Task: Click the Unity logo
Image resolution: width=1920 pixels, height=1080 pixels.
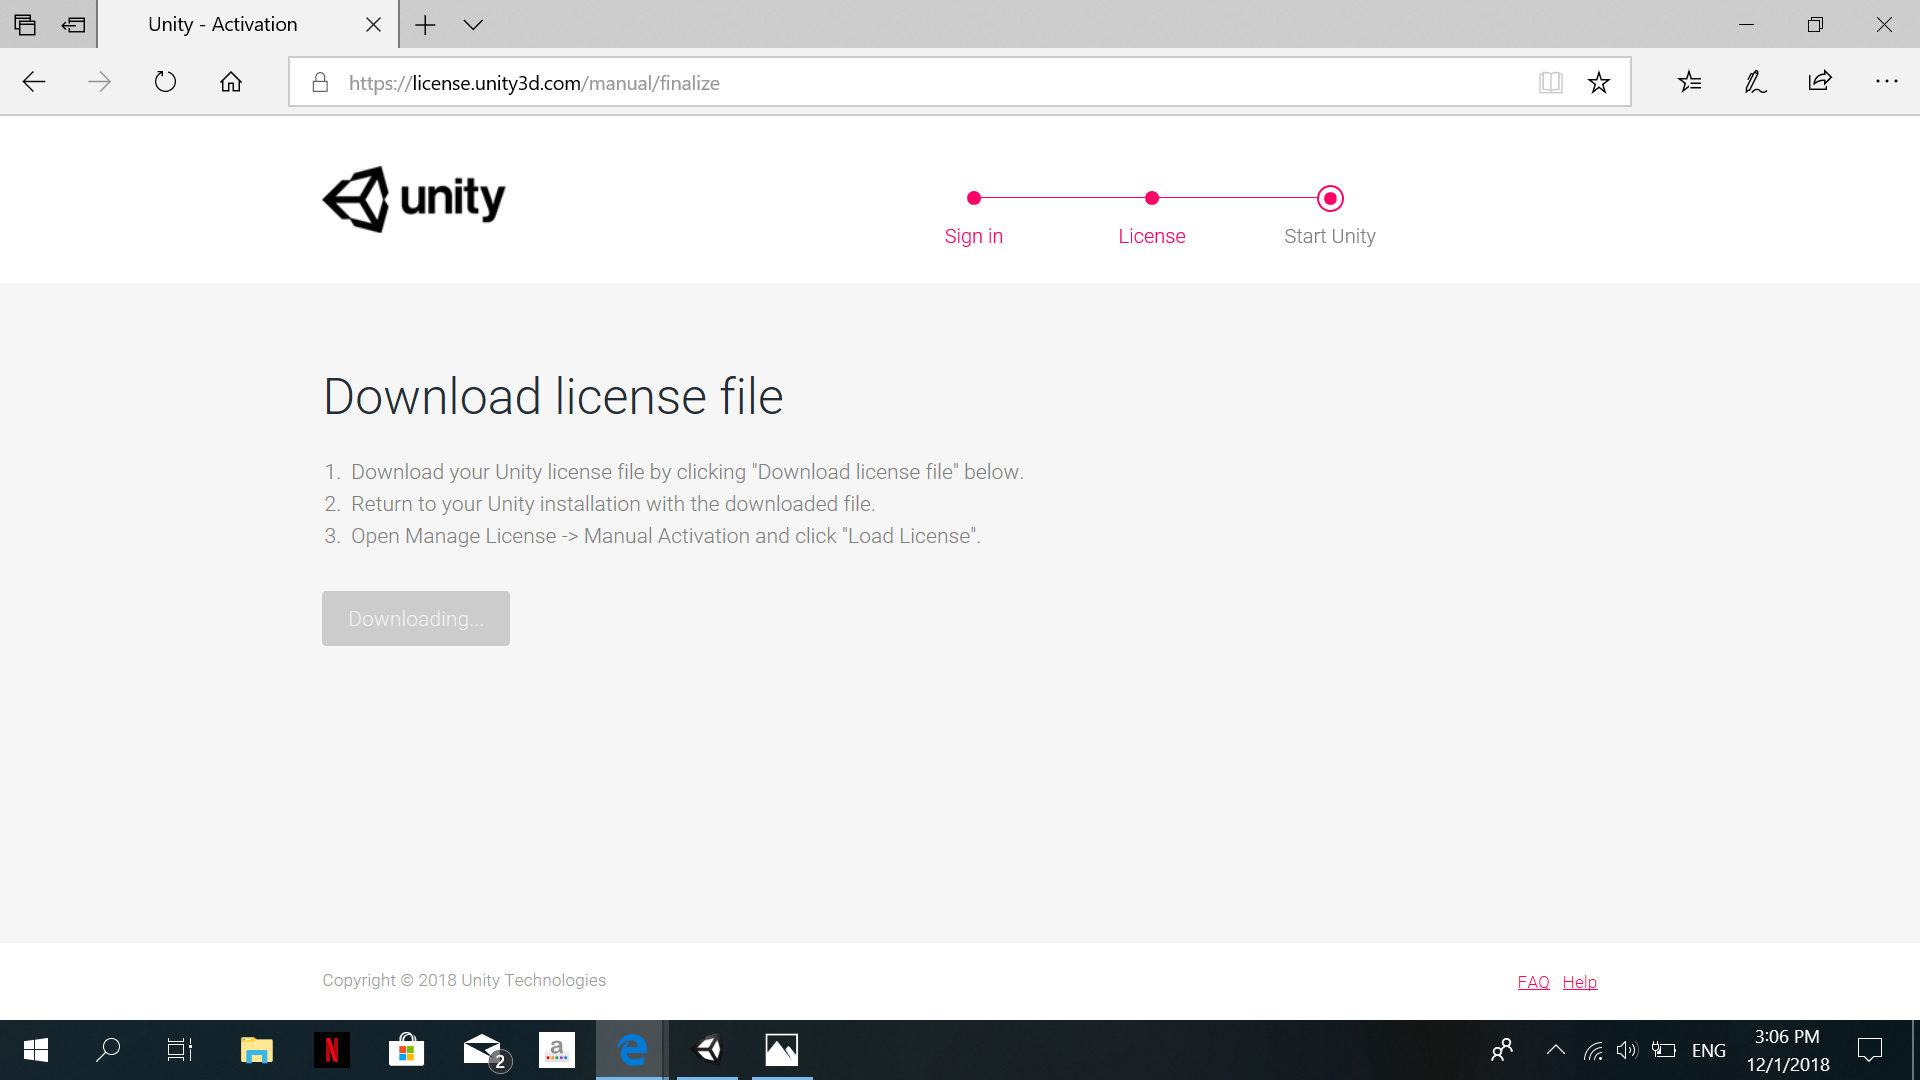Action: click(x=414, y=199)
